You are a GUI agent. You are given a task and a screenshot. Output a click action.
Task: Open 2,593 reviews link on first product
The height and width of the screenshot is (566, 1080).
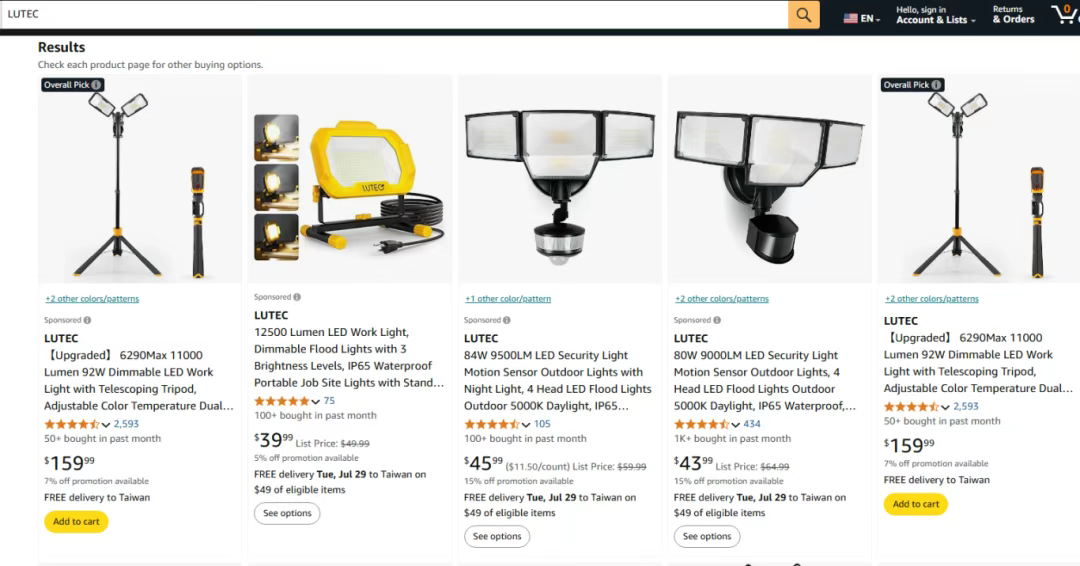[x=126, y=424]
